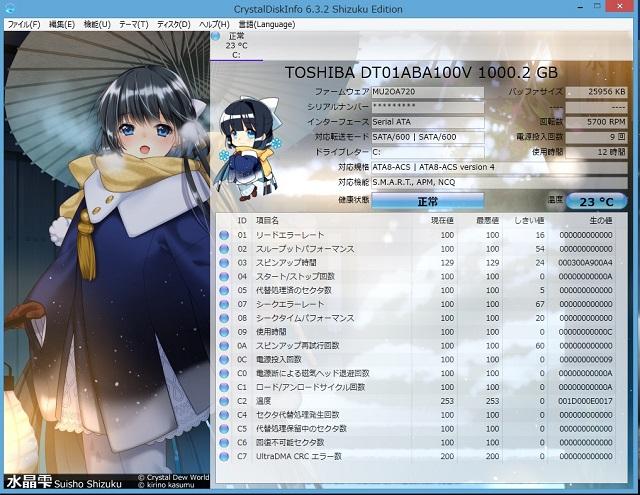The image size is (640, 495).
Task: Click status icon for スピンアップ時間 row
Action: [x=224, y=263]
